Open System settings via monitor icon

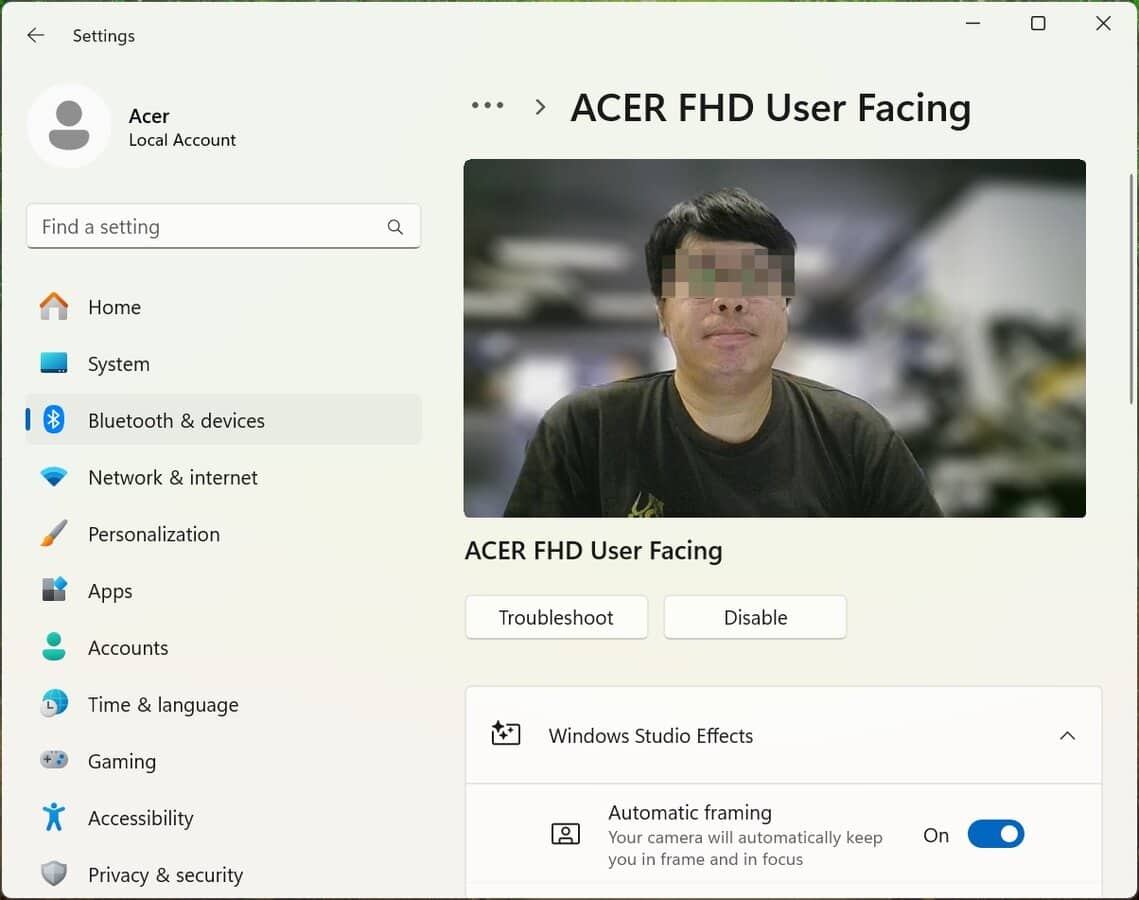(x=54, y=364)
